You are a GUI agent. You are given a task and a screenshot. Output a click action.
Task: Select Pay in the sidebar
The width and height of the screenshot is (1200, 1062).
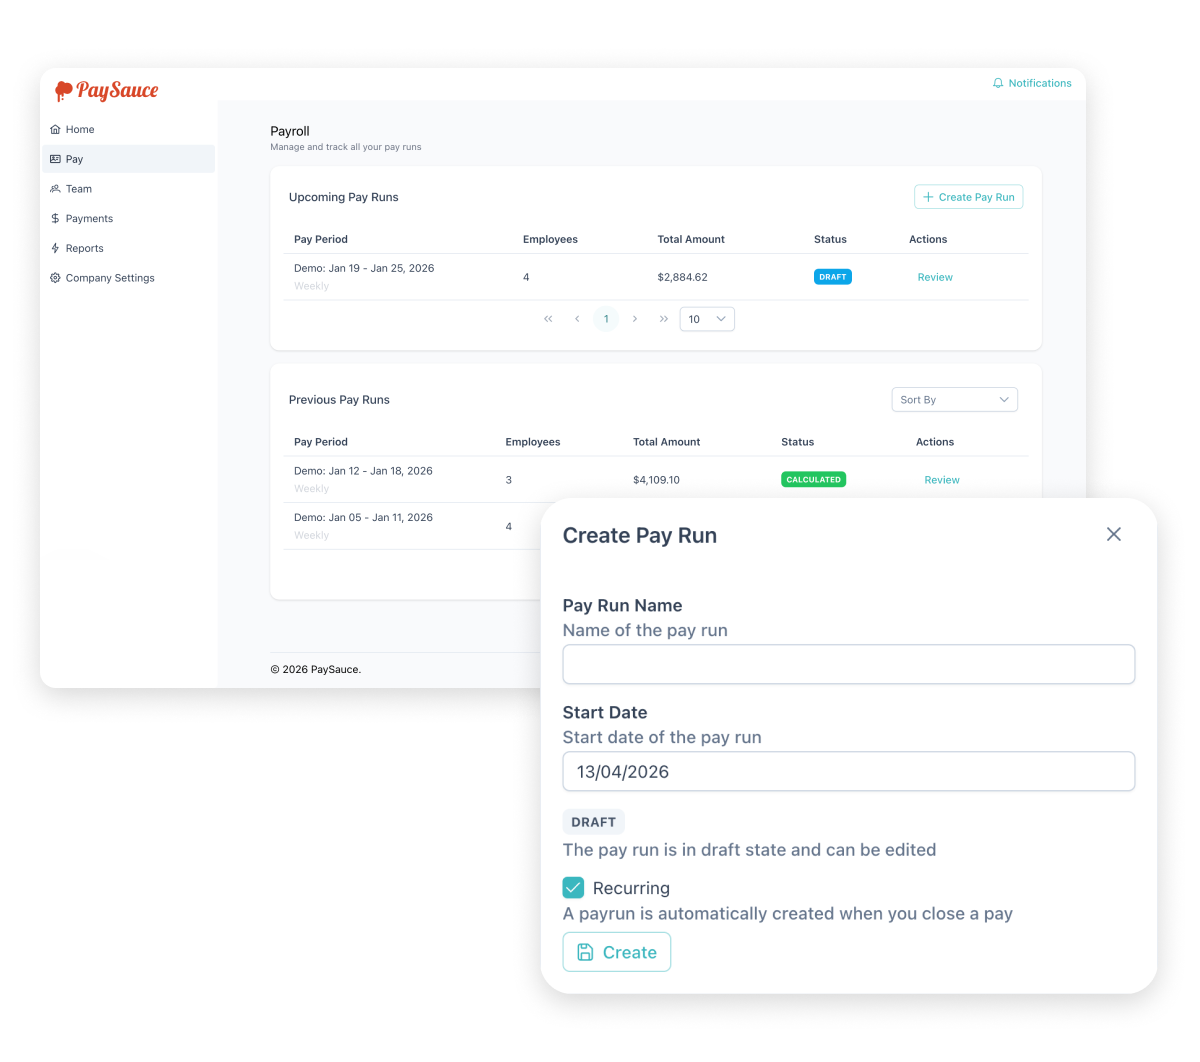[x=75, y=159]
